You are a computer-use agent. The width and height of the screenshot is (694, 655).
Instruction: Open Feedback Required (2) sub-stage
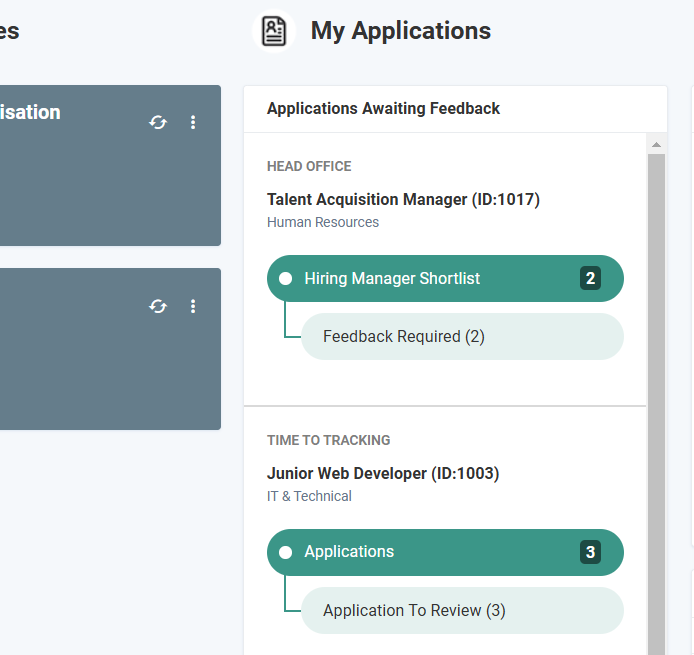click(x=463, y=337)
